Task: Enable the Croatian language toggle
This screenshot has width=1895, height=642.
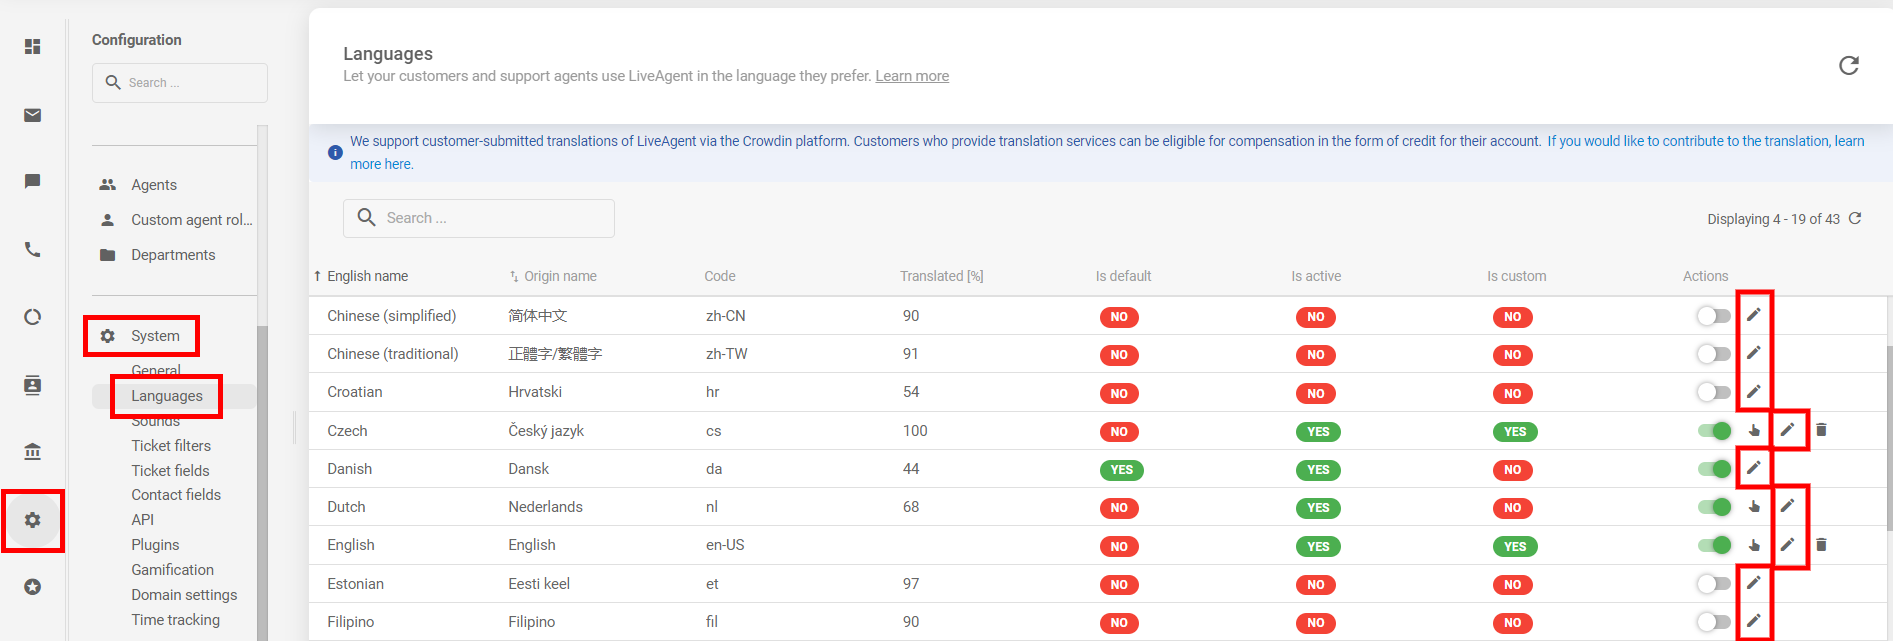Action: 1713,392
